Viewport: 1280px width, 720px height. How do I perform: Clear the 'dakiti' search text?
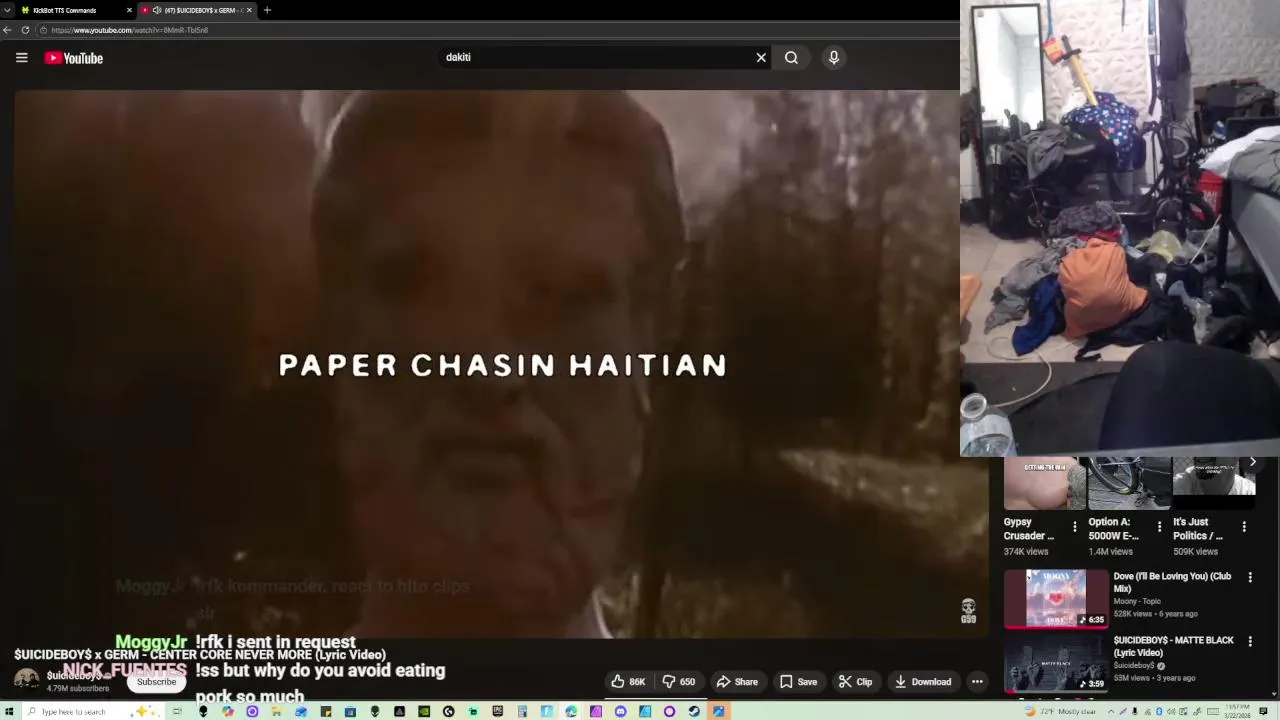761,57
